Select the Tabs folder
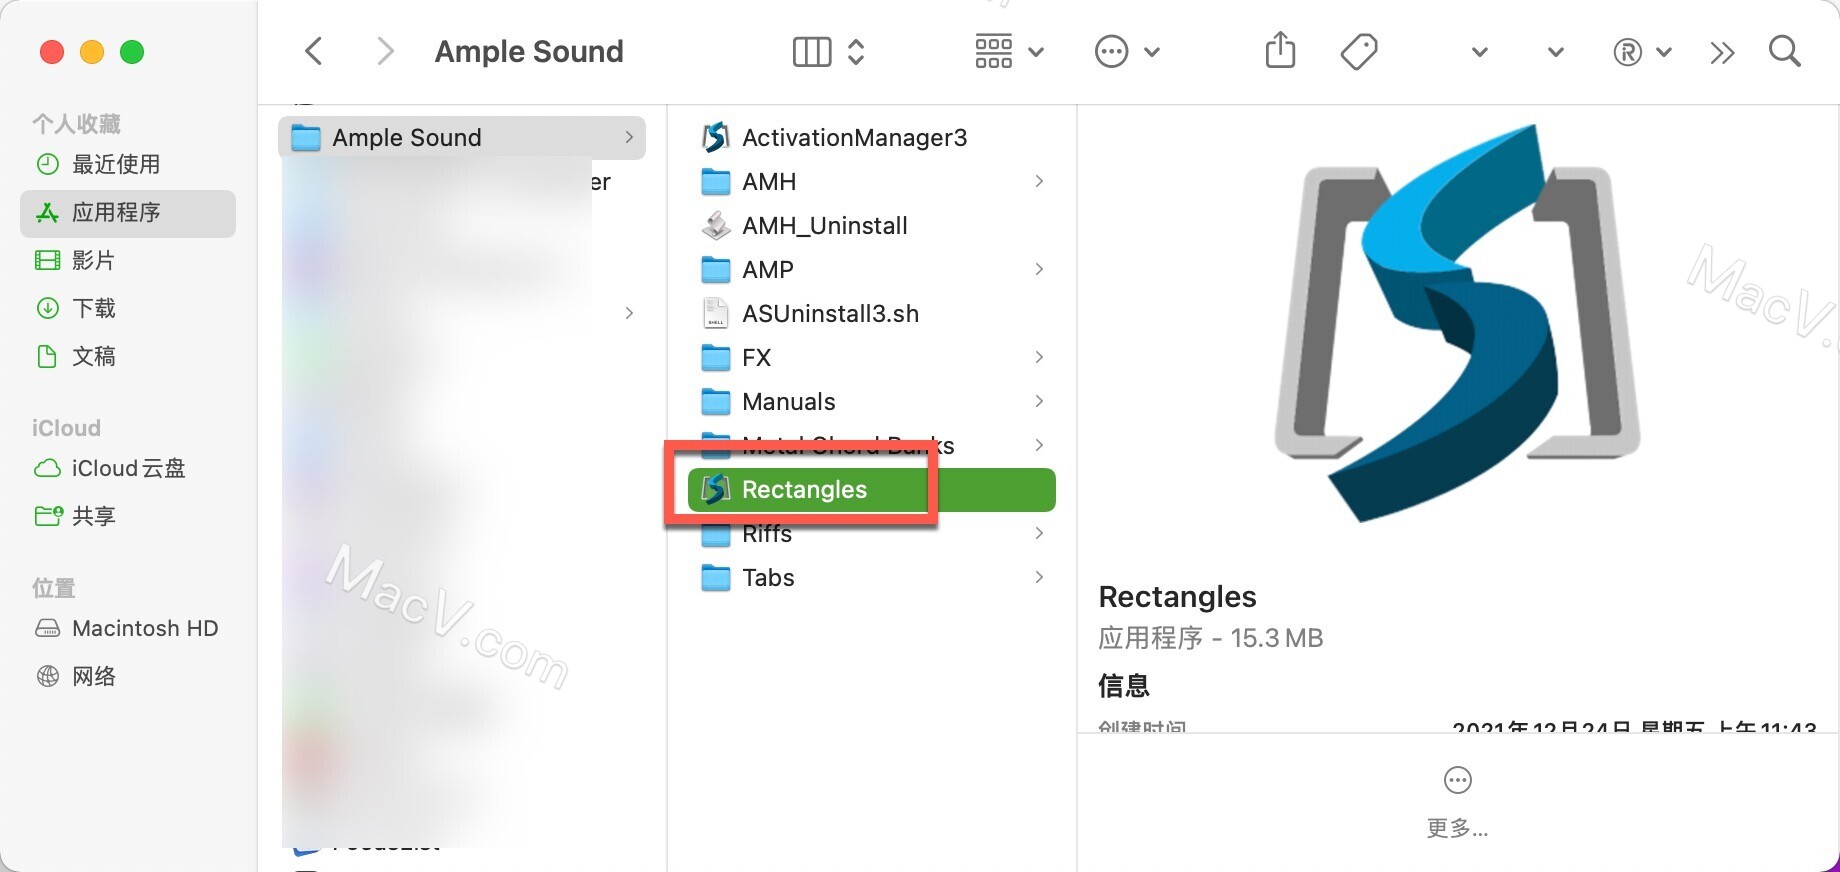 [x=870, y=577]
